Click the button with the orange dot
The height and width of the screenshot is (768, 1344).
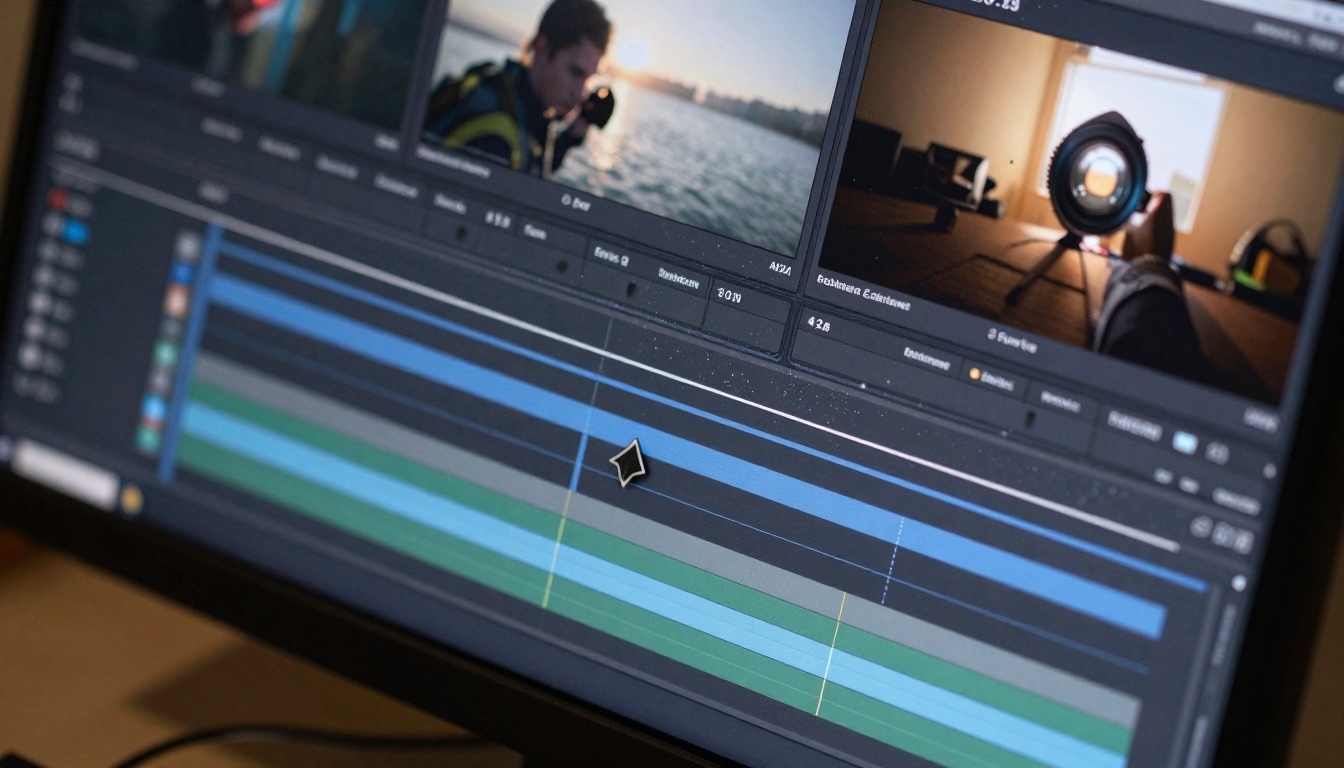[991, 378]
